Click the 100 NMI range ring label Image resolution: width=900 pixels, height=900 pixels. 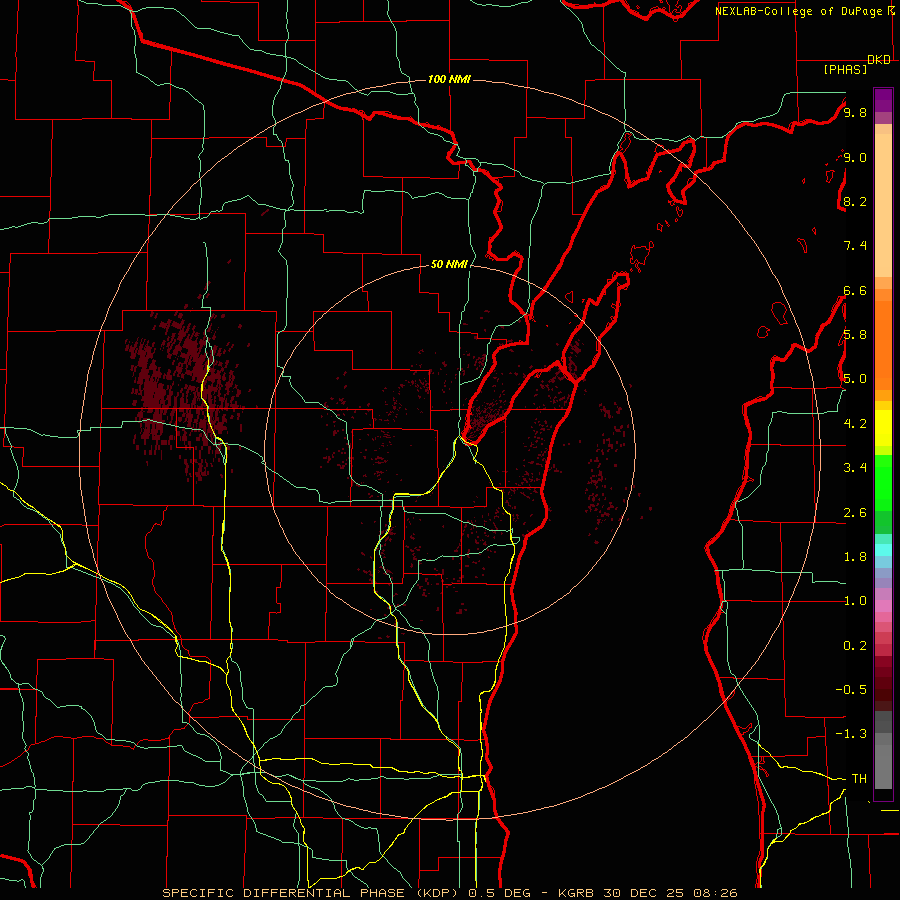point(449,79)
